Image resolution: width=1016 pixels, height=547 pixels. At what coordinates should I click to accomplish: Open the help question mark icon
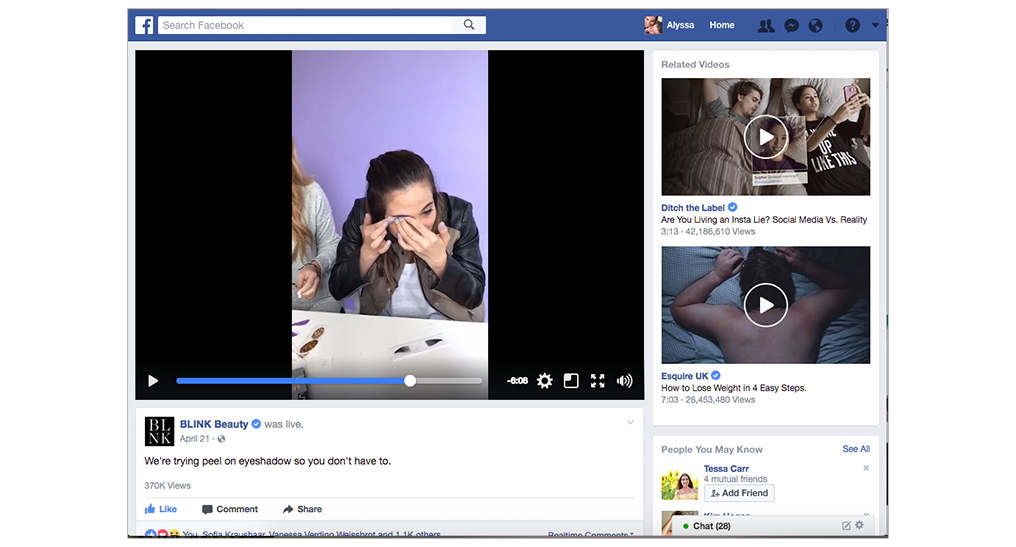point(853,25)
